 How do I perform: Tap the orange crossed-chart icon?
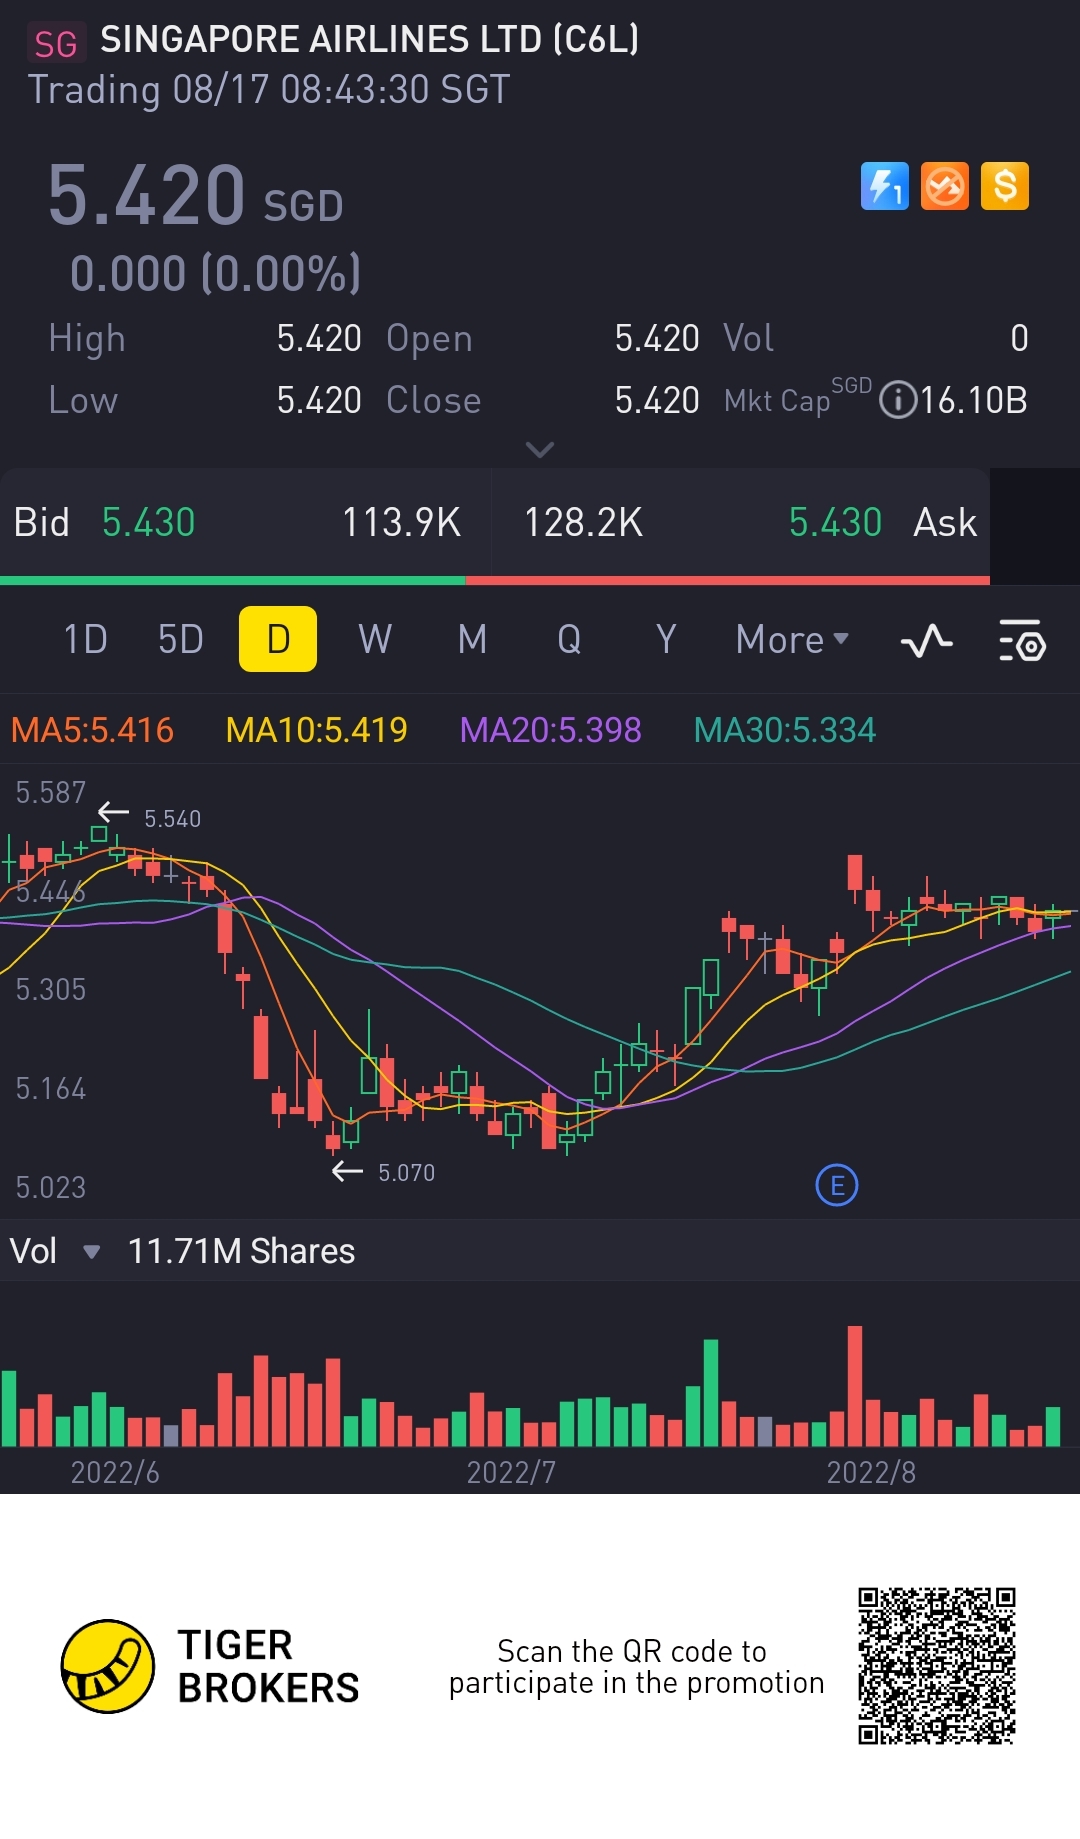945,186
